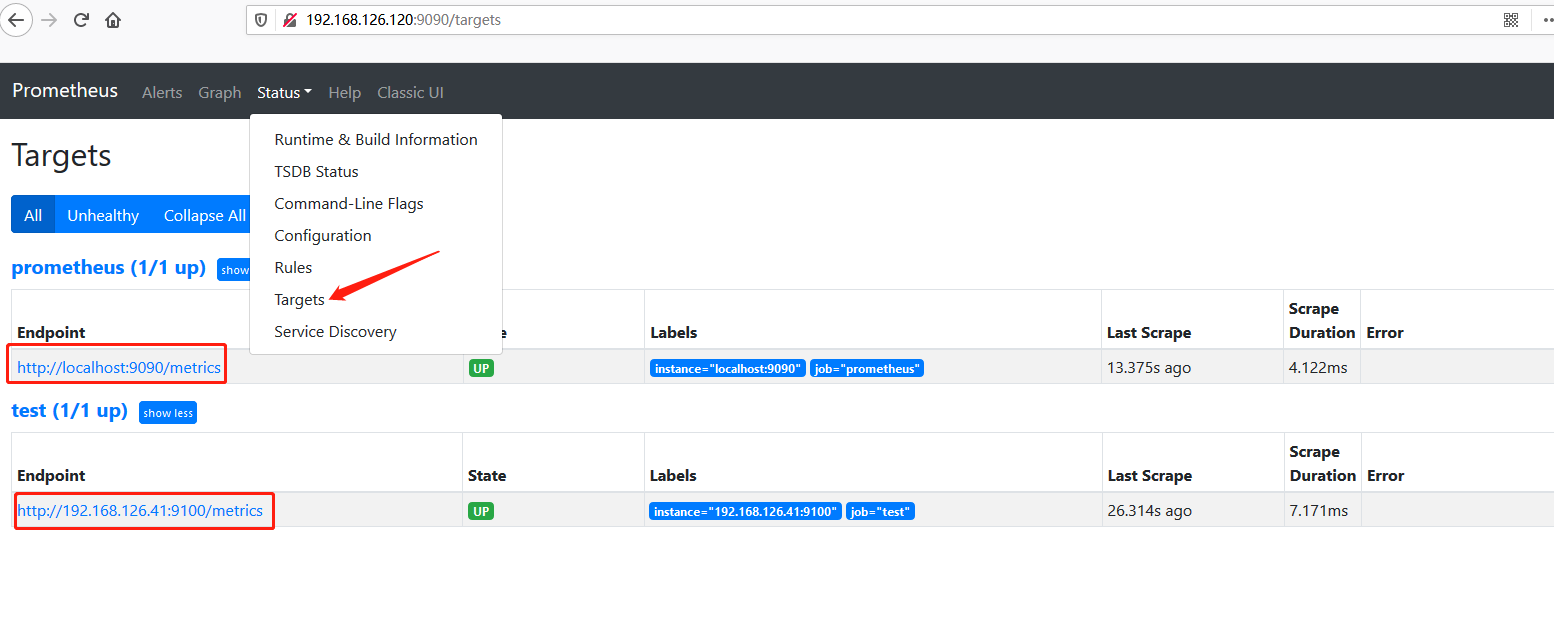Image resolution: width=1554 pixels, height=630 pixels.
Task: Click the broken padlock icon beside the URL
Action: (288, 19)
